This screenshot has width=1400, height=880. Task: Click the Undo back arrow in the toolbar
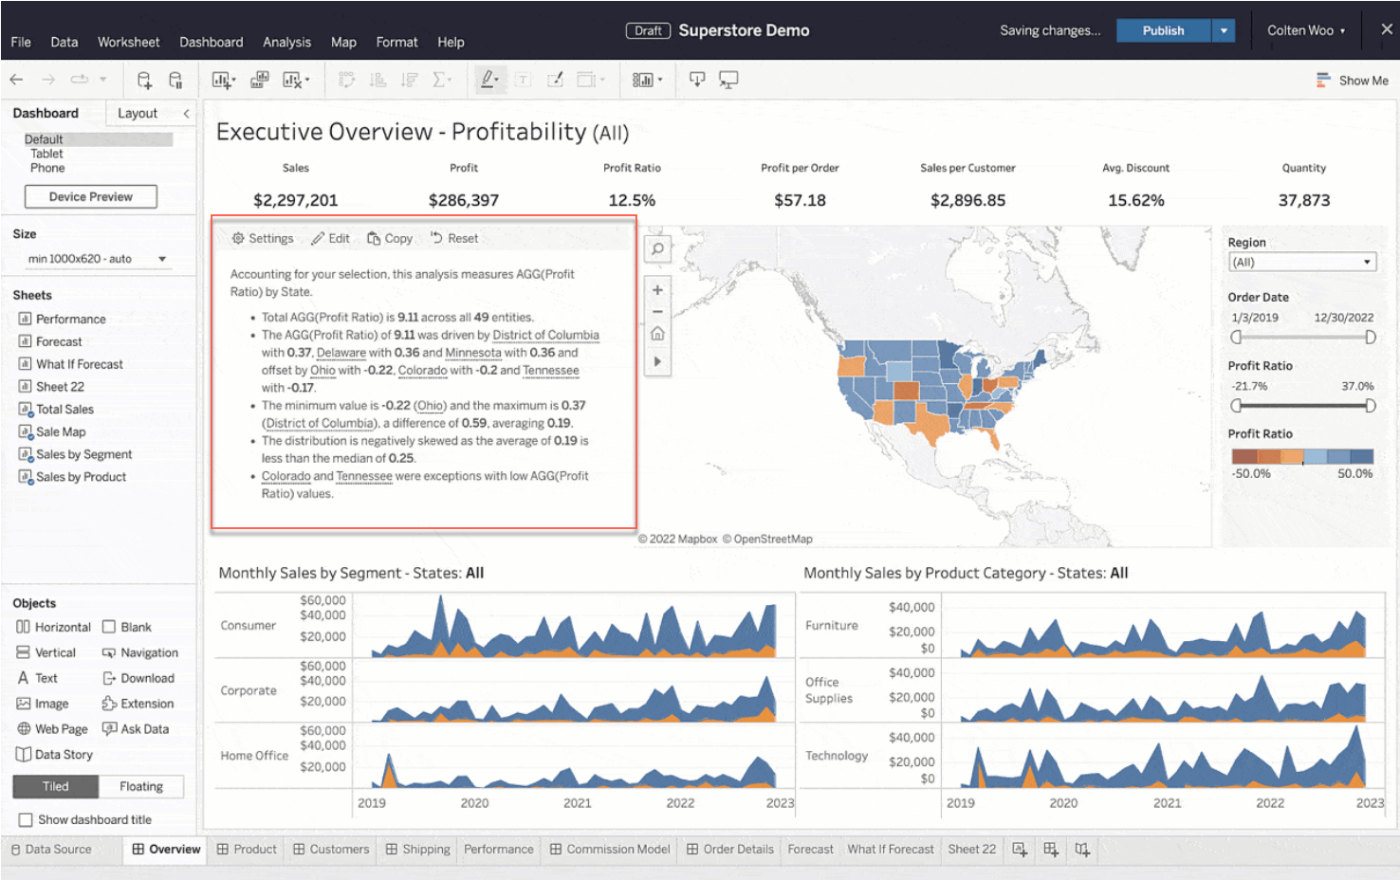tap(16, 80)
